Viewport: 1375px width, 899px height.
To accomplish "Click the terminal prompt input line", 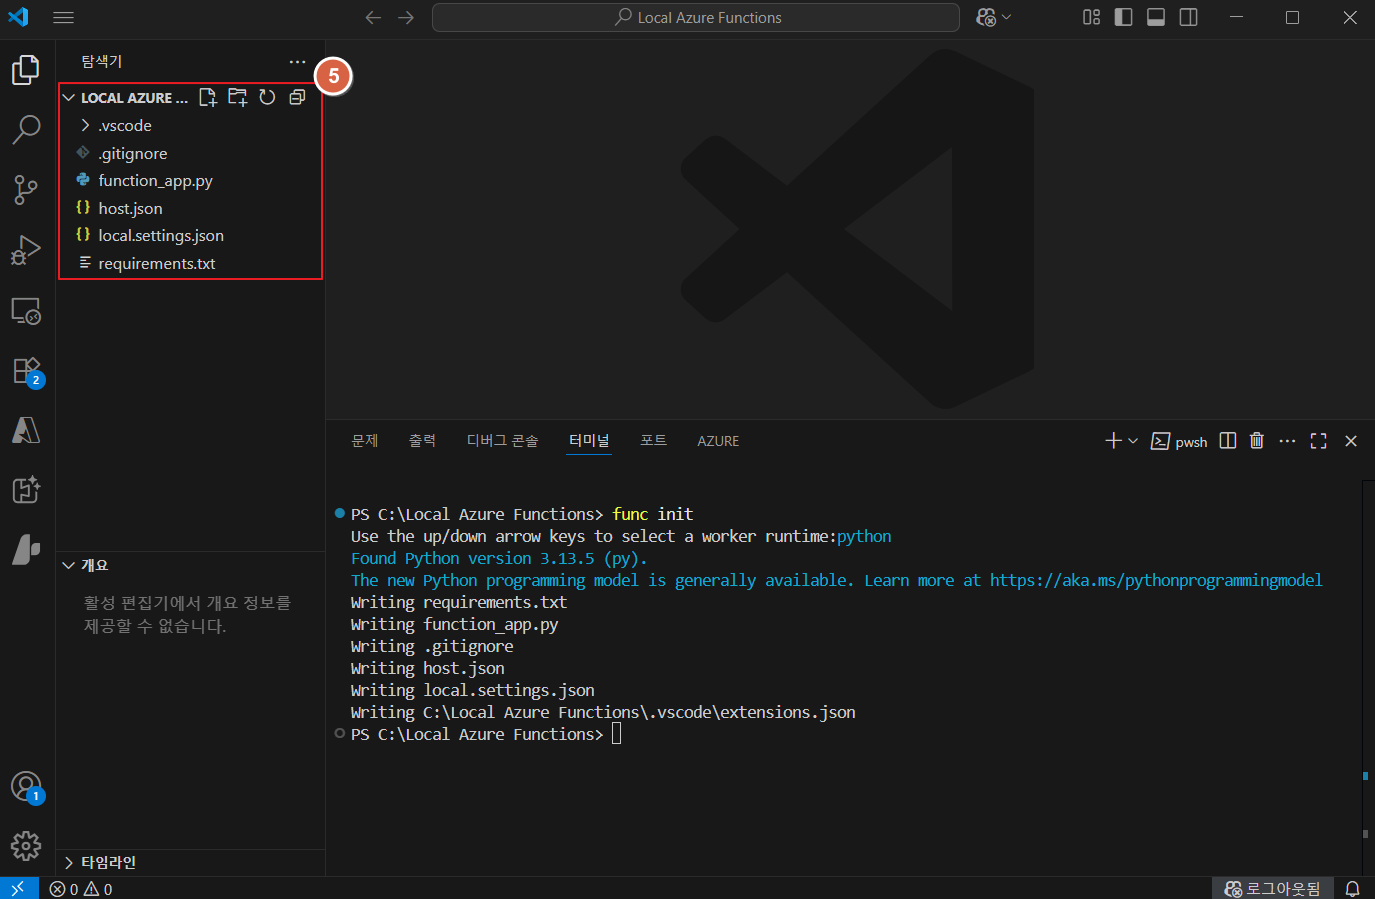I will 485,734.
